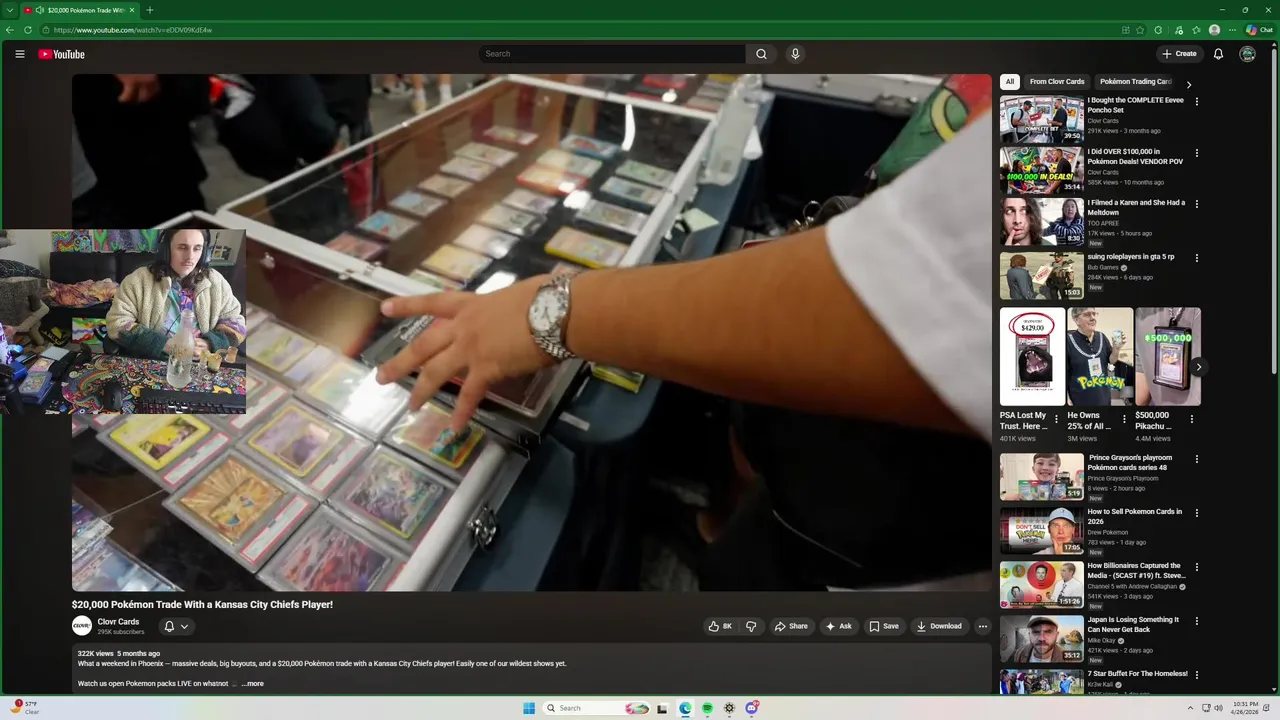Image resolution: width=1280 pixels, height=720 pixels.
Task: Open options for 'I Filmed a Karen' video
Action: (x=1197, y=204)
